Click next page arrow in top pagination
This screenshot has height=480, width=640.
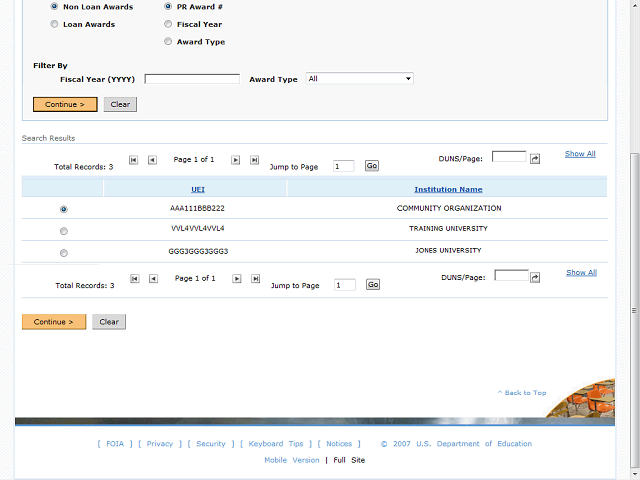coord(236,160)
